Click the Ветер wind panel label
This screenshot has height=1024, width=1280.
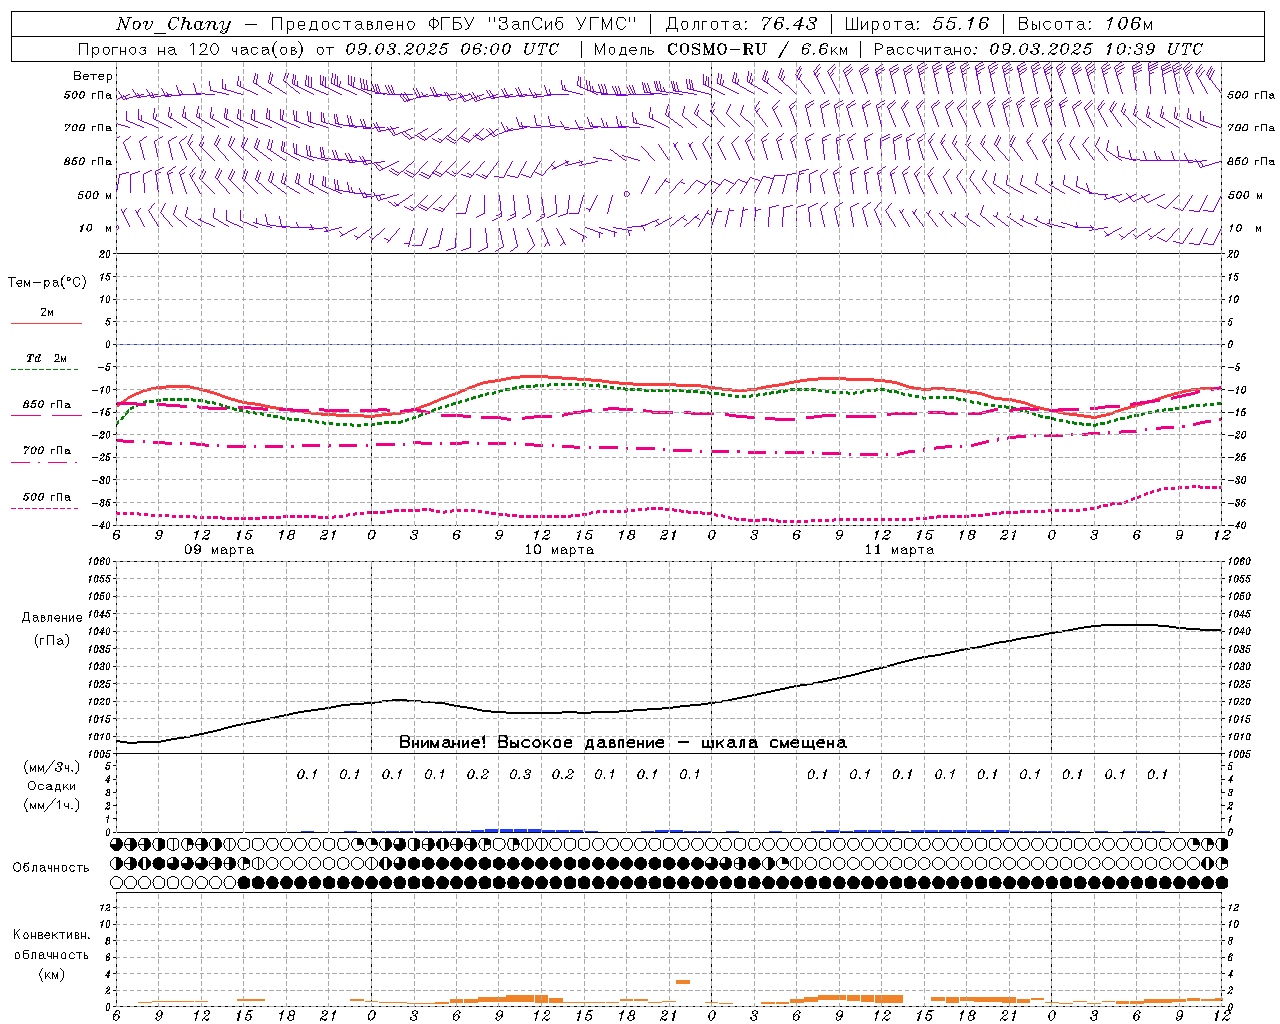point(93,76)
